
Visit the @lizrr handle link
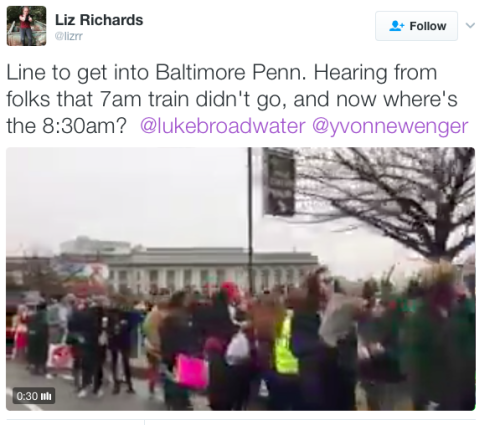pos(69,36)
